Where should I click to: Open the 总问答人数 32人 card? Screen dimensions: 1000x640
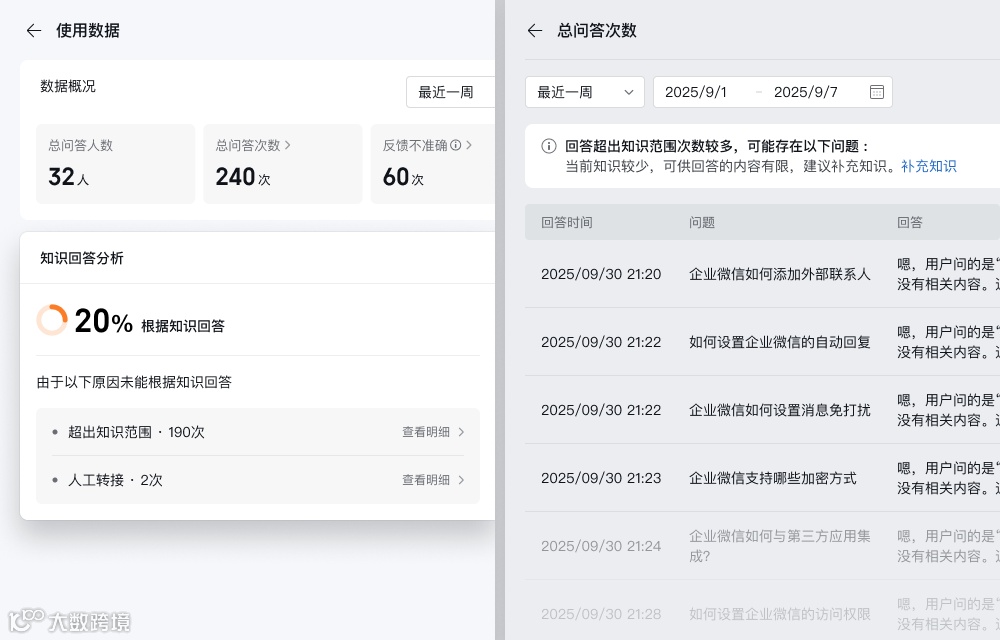tap(115, 164)
